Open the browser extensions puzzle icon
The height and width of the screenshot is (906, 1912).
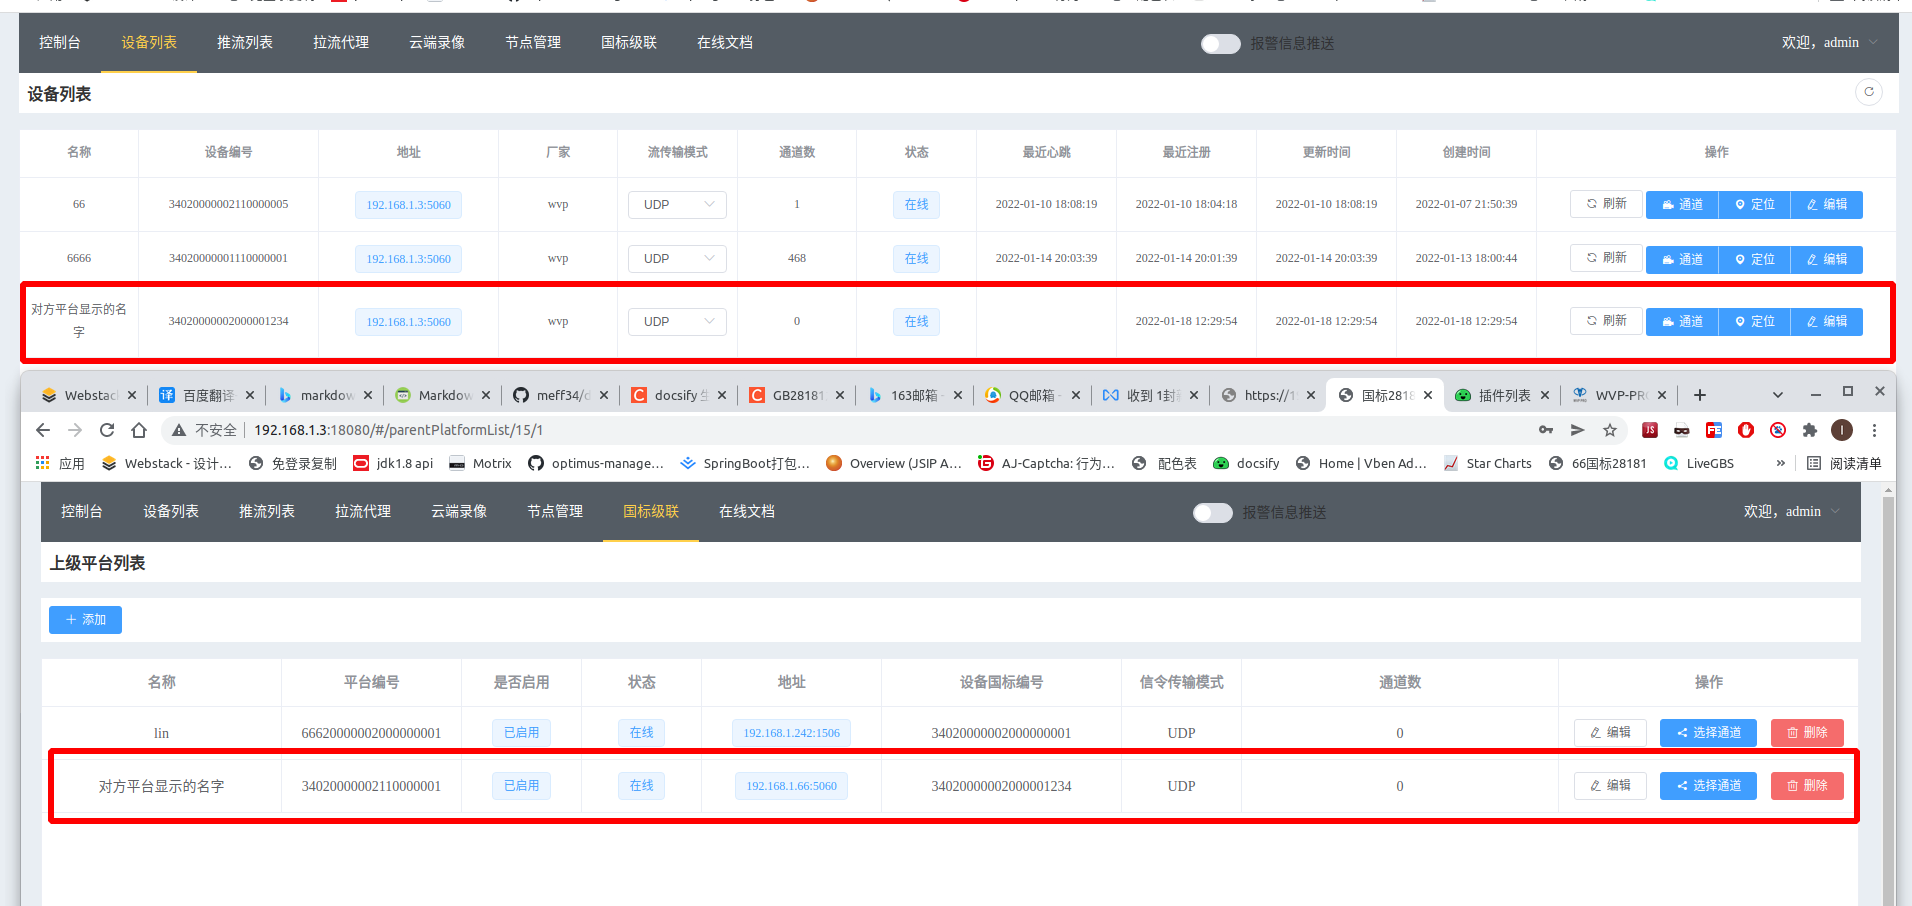click(x=1809, y=430)
